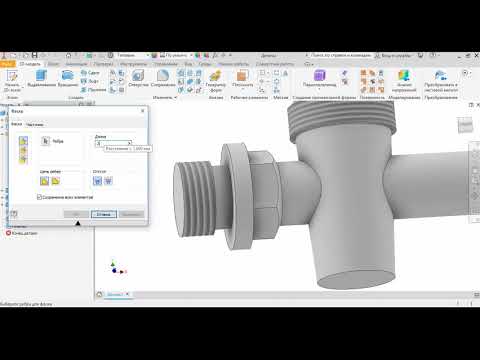Create a freeform Параллелепипед box
The width and height of the screenshot is (480, 360).
(x=319, y=79)
